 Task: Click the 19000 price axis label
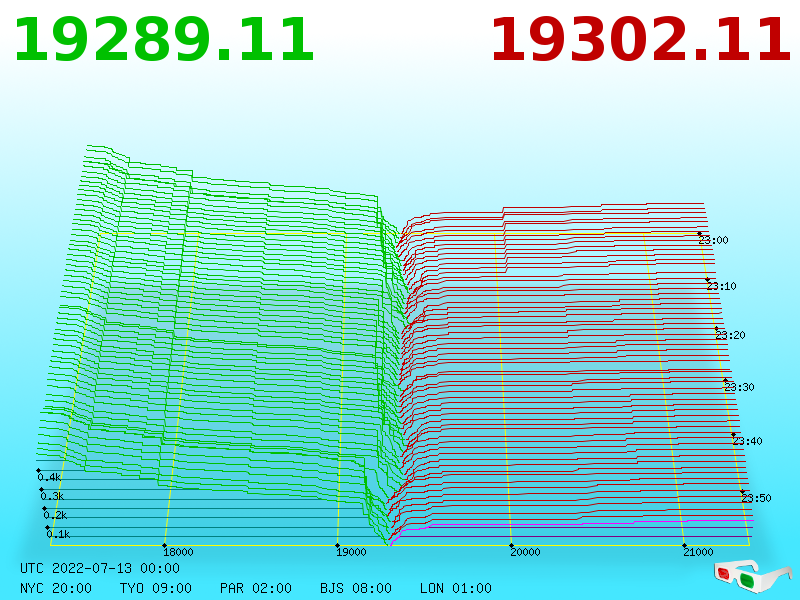(x=351, y=552)
